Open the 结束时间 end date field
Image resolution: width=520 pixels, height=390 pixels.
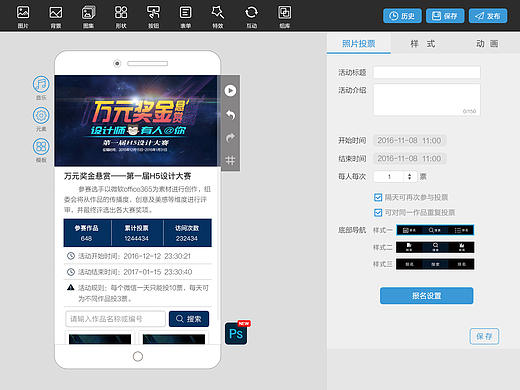click(410, 159)
